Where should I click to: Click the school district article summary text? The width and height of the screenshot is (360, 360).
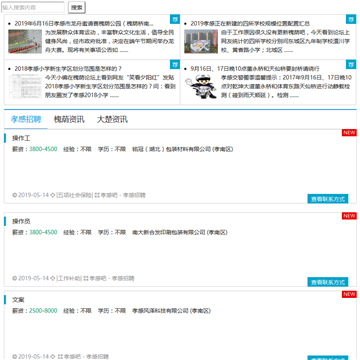click(110, 87)
